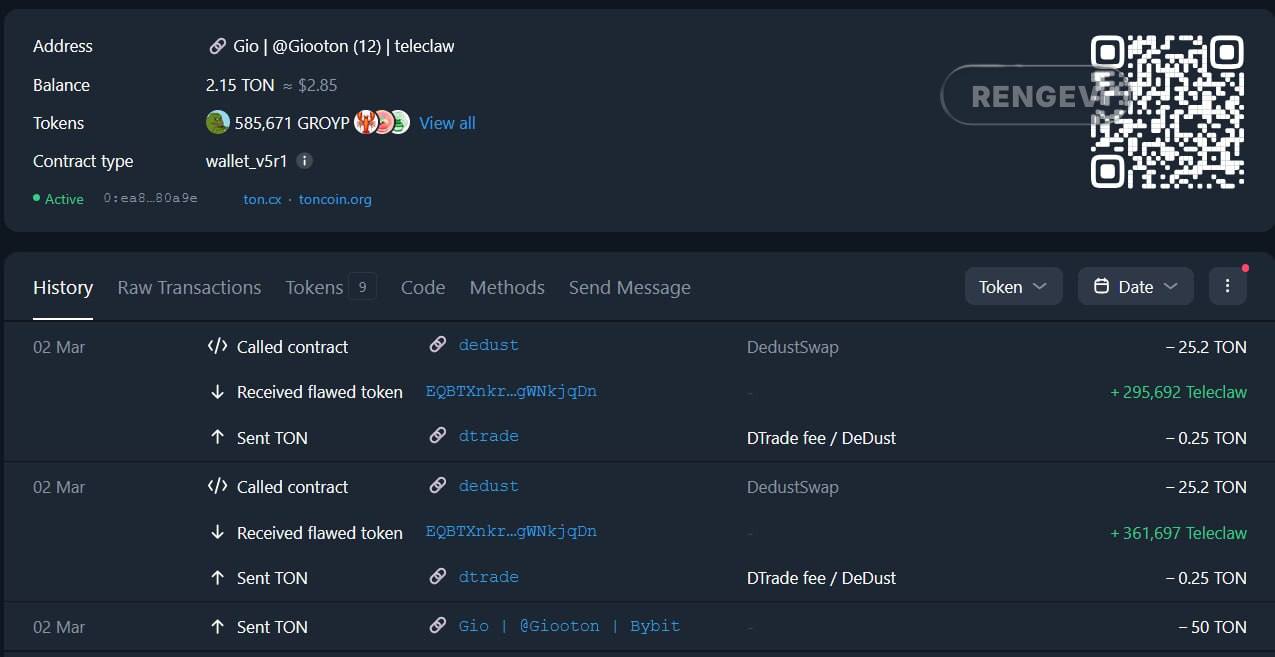Open the three-dot more options menu
Viewport: 1275px width, 657px height.
click(1227, 287)
